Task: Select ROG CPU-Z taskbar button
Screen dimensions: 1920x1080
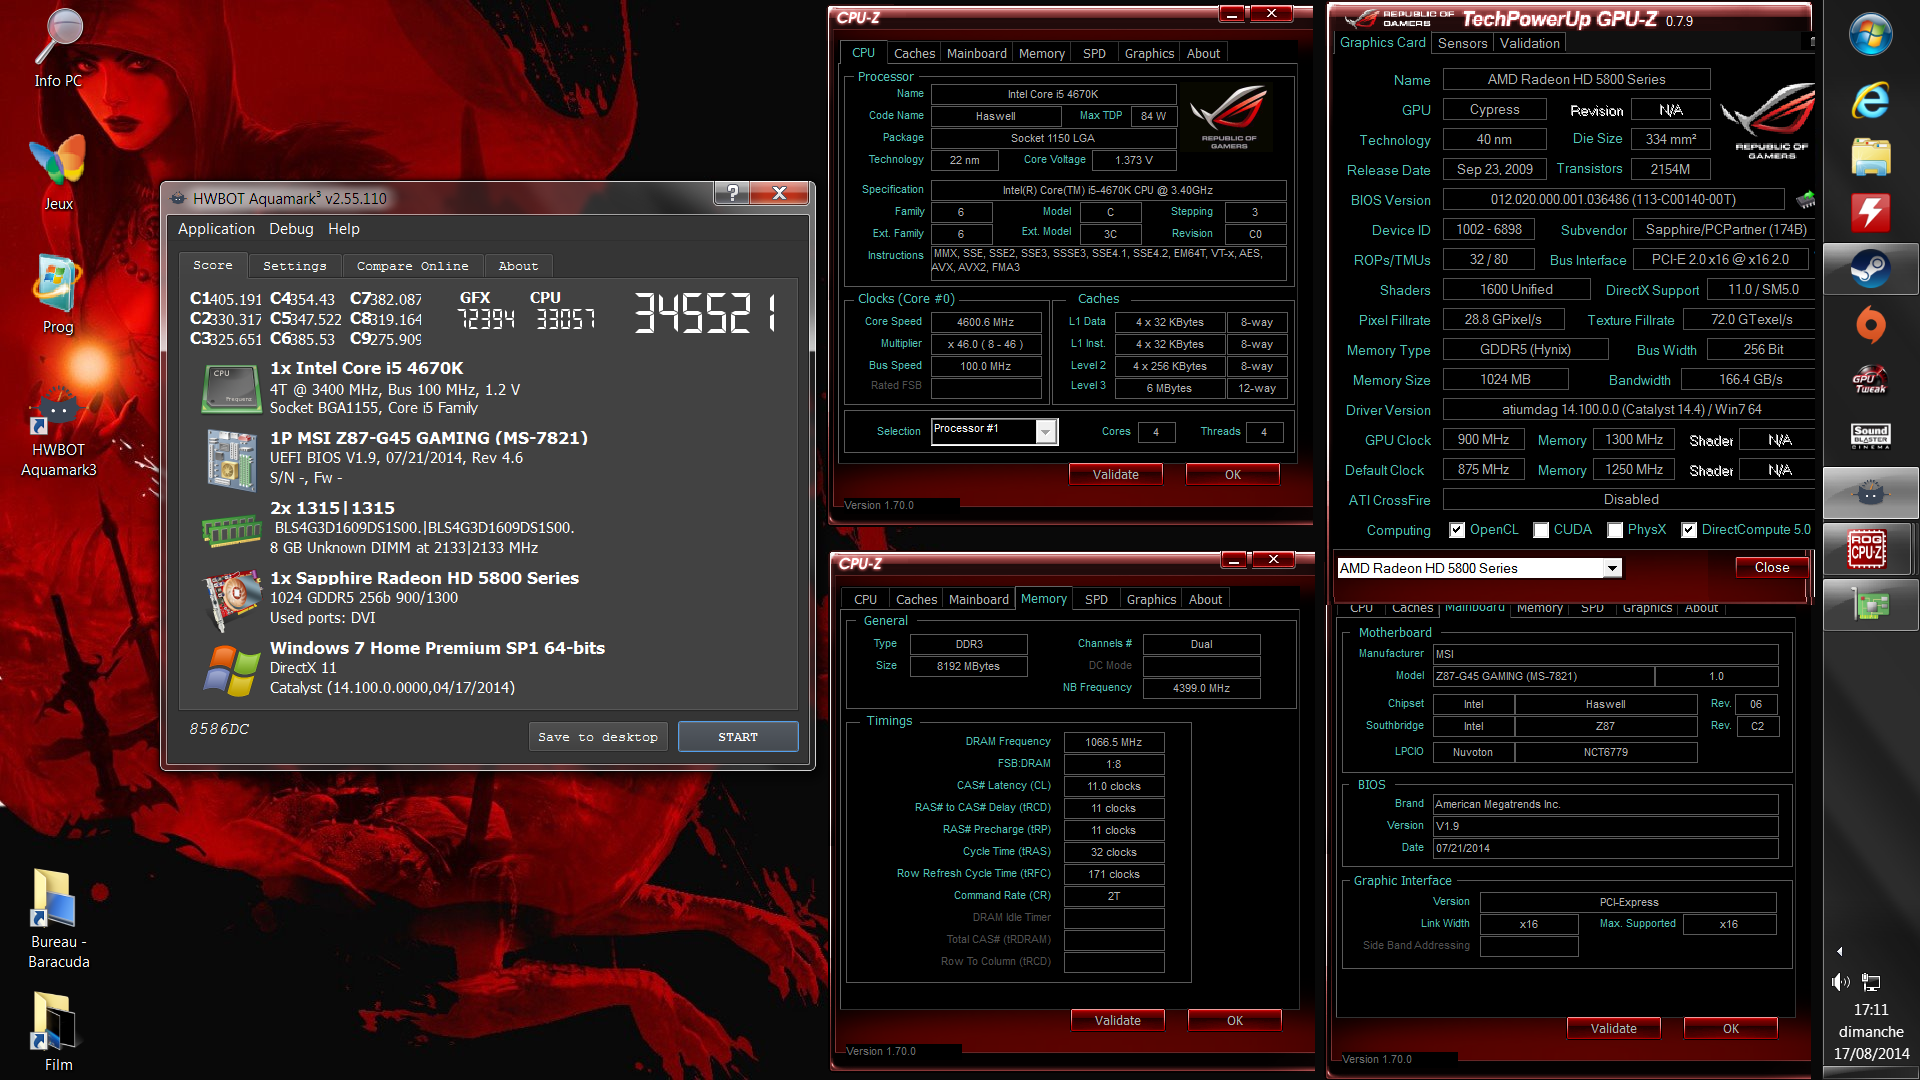Action: 1868,549
